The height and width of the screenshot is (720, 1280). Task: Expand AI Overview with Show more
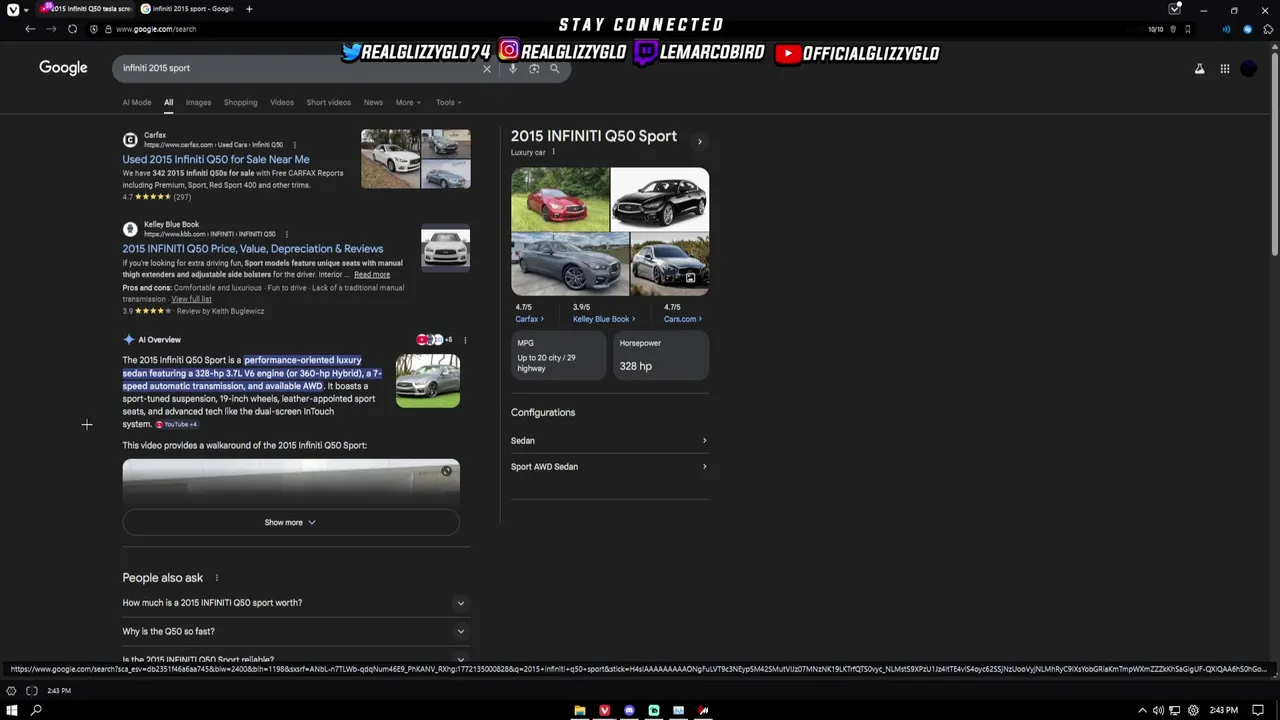point(291,522)
